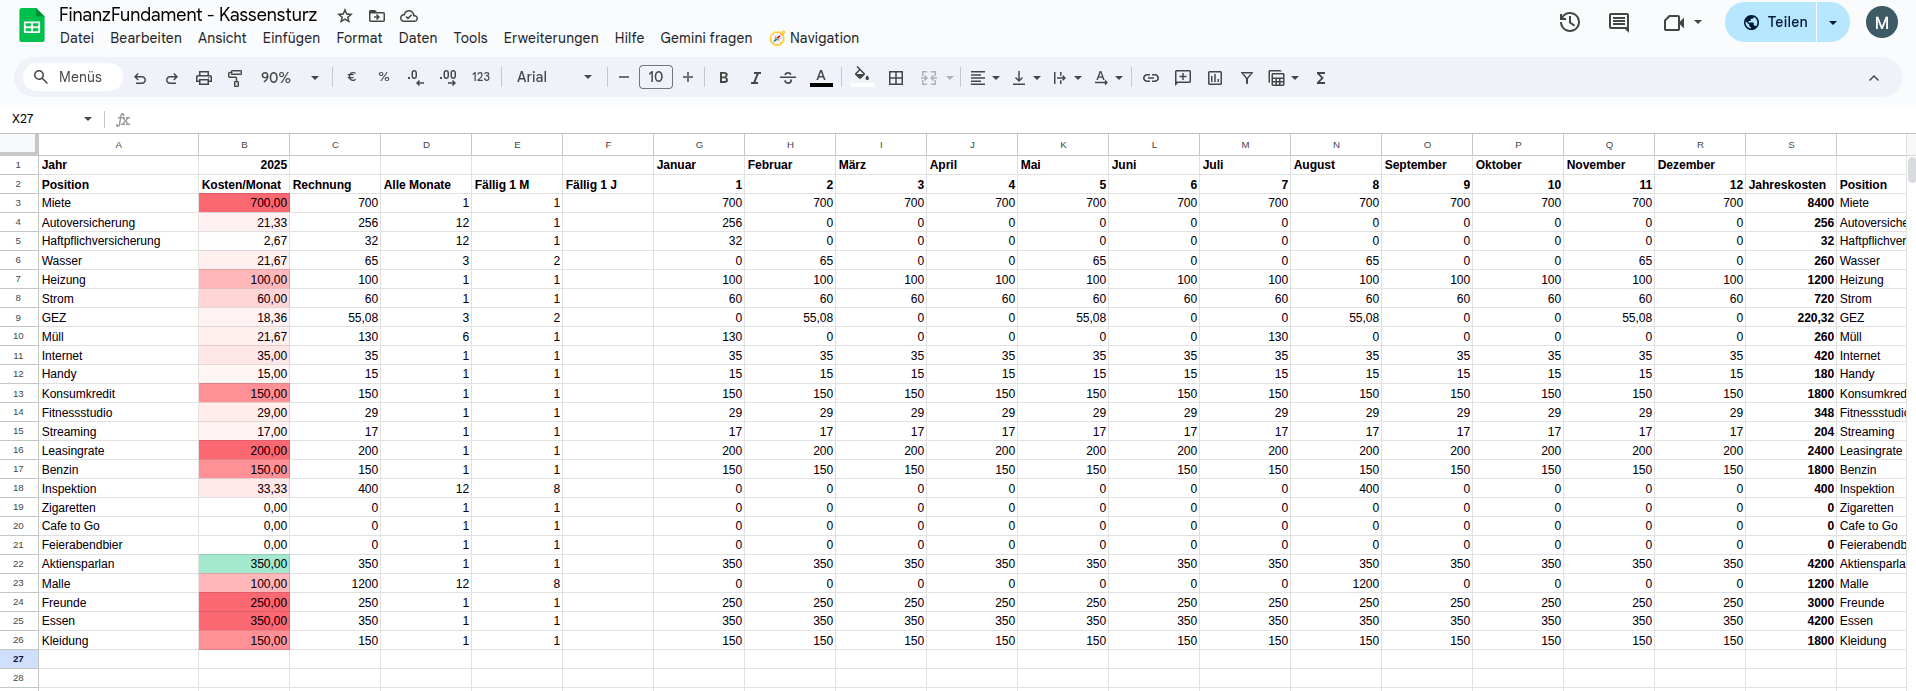The height and width of the screenshot is (691, 1916).
Task: Click the Create filter funnel icon
Action: [x=1247, y=78]
